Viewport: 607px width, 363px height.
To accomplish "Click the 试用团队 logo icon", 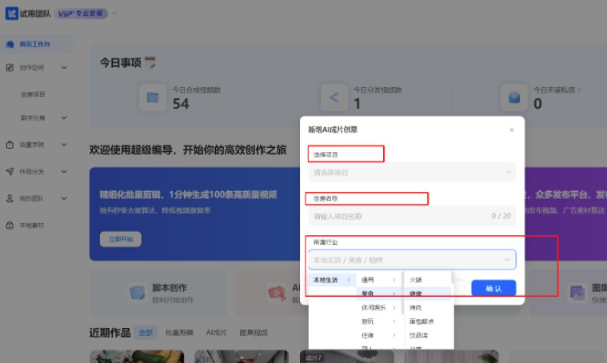I will coord(11,14).
